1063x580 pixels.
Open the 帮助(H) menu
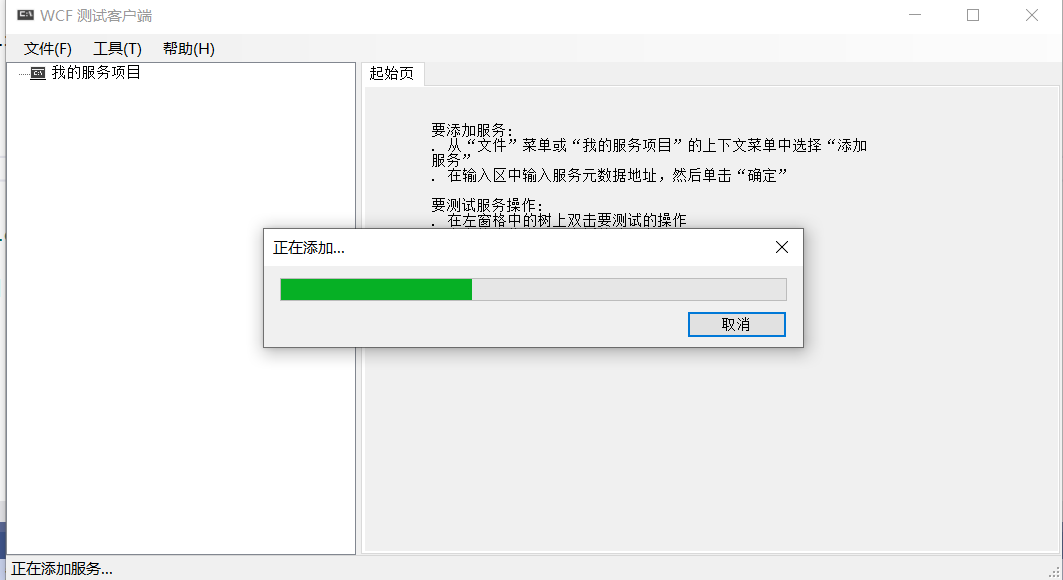click(188, 49)
